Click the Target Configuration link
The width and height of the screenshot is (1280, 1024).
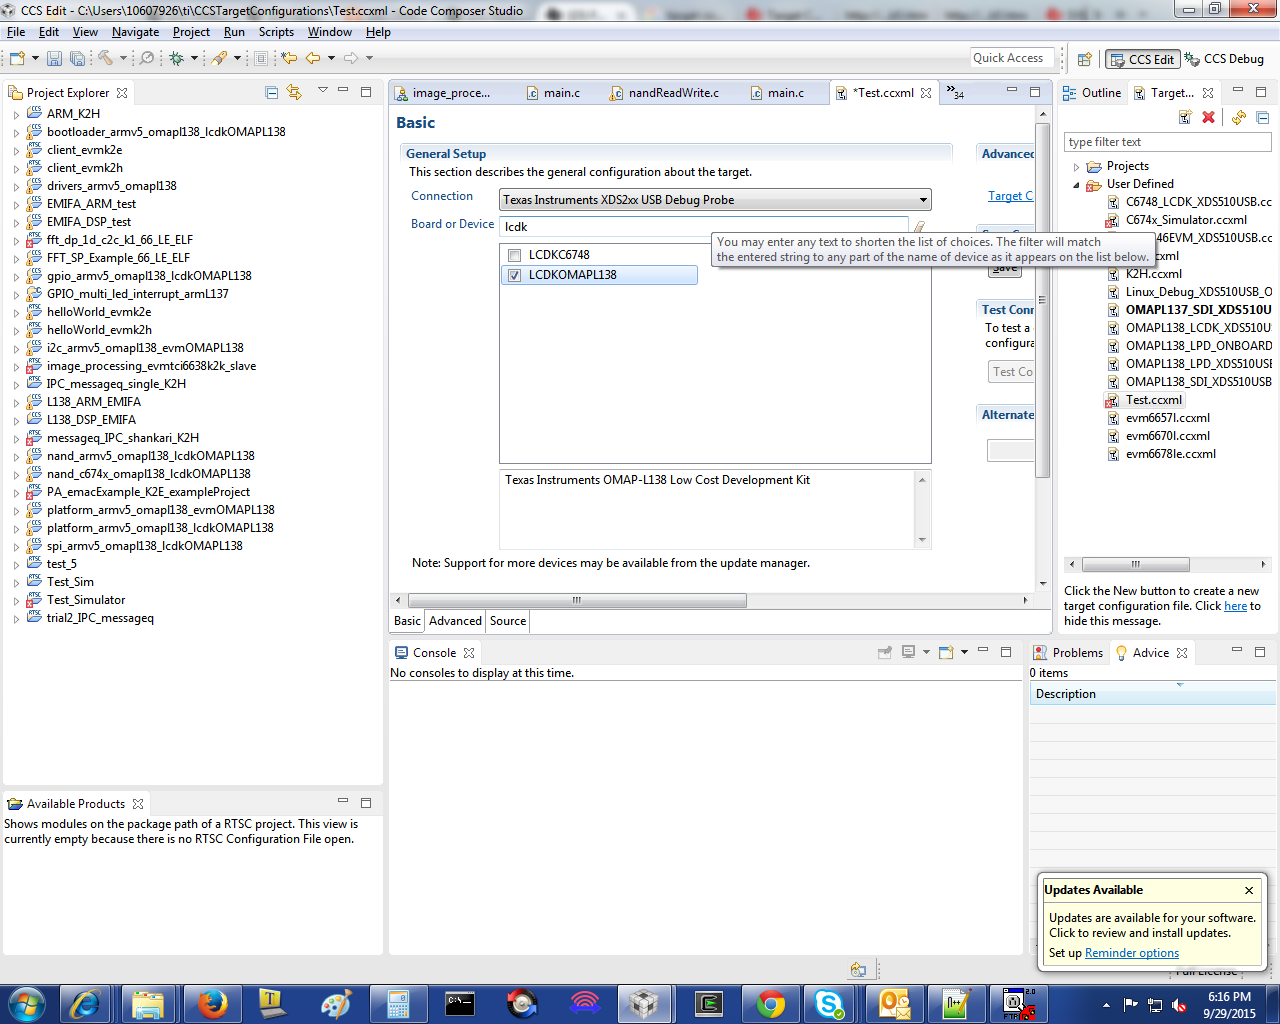point(1011,196)
